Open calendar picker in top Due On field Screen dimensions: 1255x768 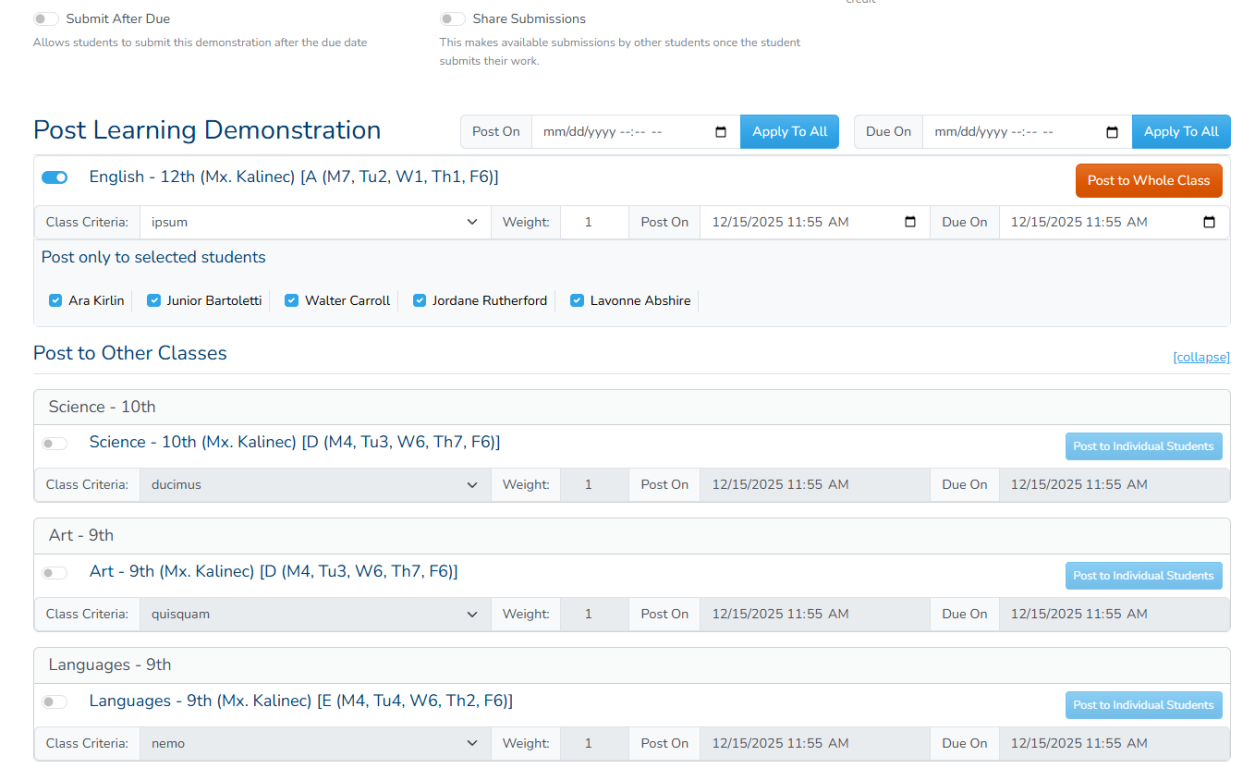(1112, 132)
